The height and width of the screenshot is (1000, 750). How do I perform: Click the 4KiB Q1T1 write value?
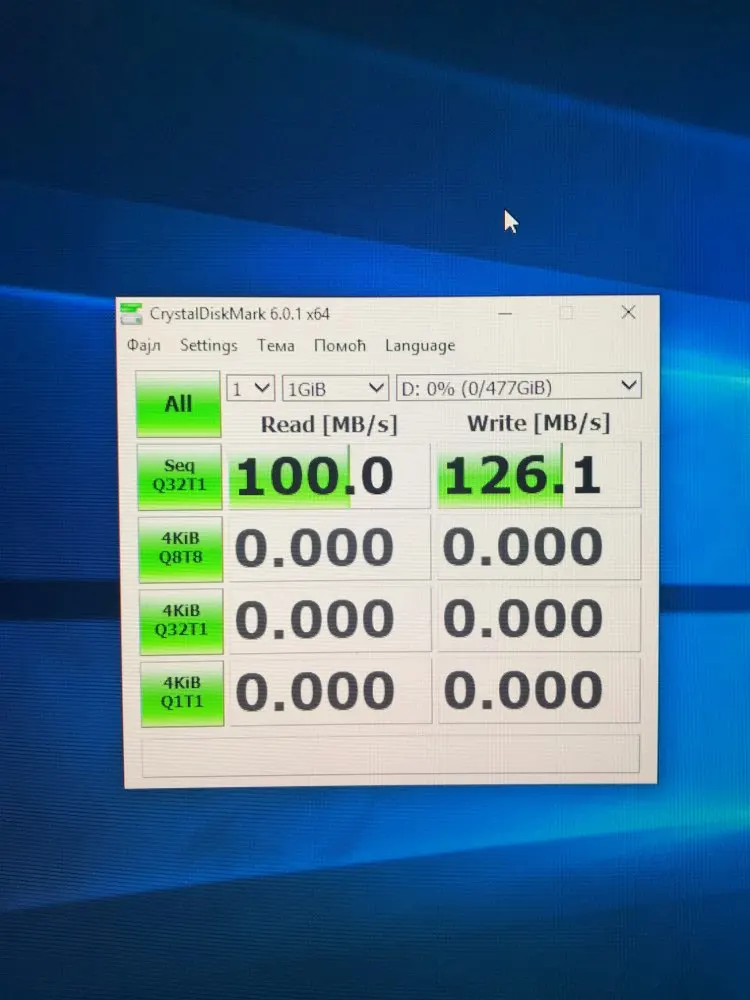click(x=539, y=690)
